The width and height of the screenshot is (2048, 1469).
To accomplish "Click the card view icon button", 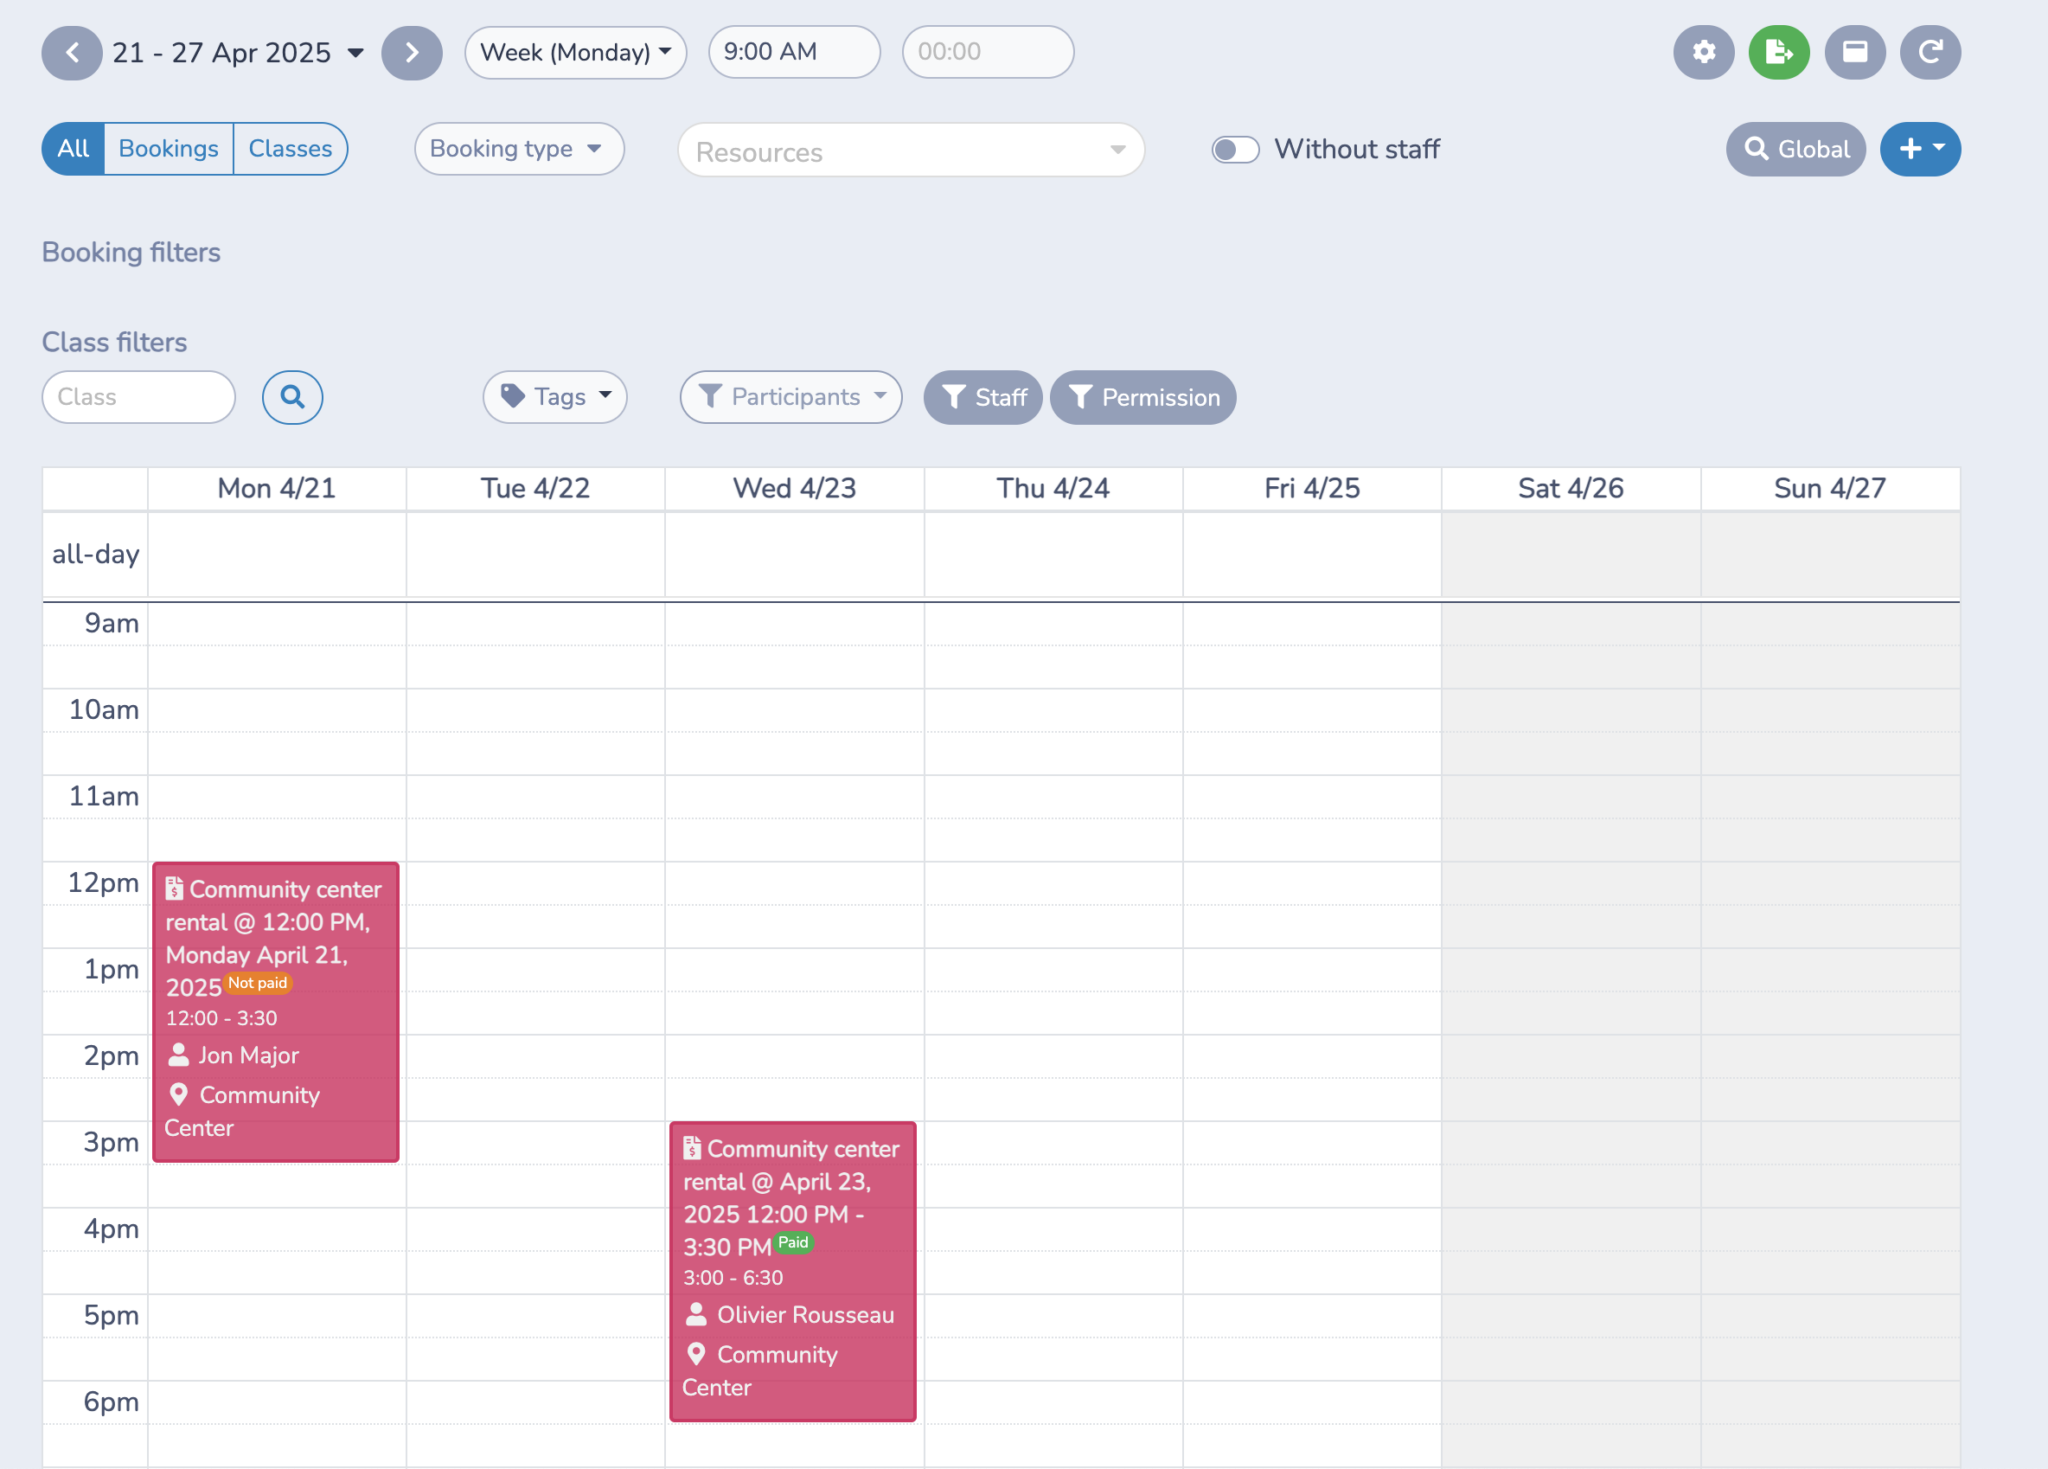I will coord(1855,52).
